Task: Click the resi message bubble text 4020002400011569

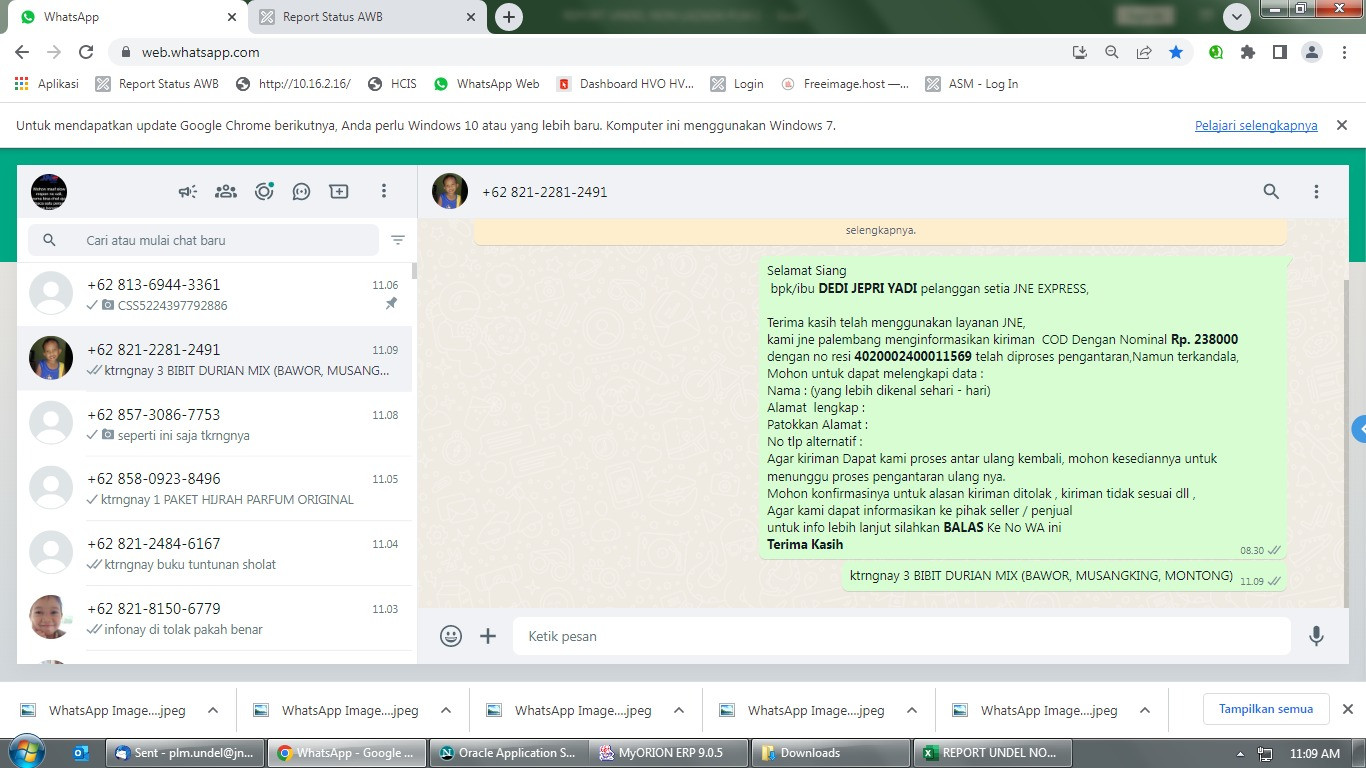Action: (913, 357)
